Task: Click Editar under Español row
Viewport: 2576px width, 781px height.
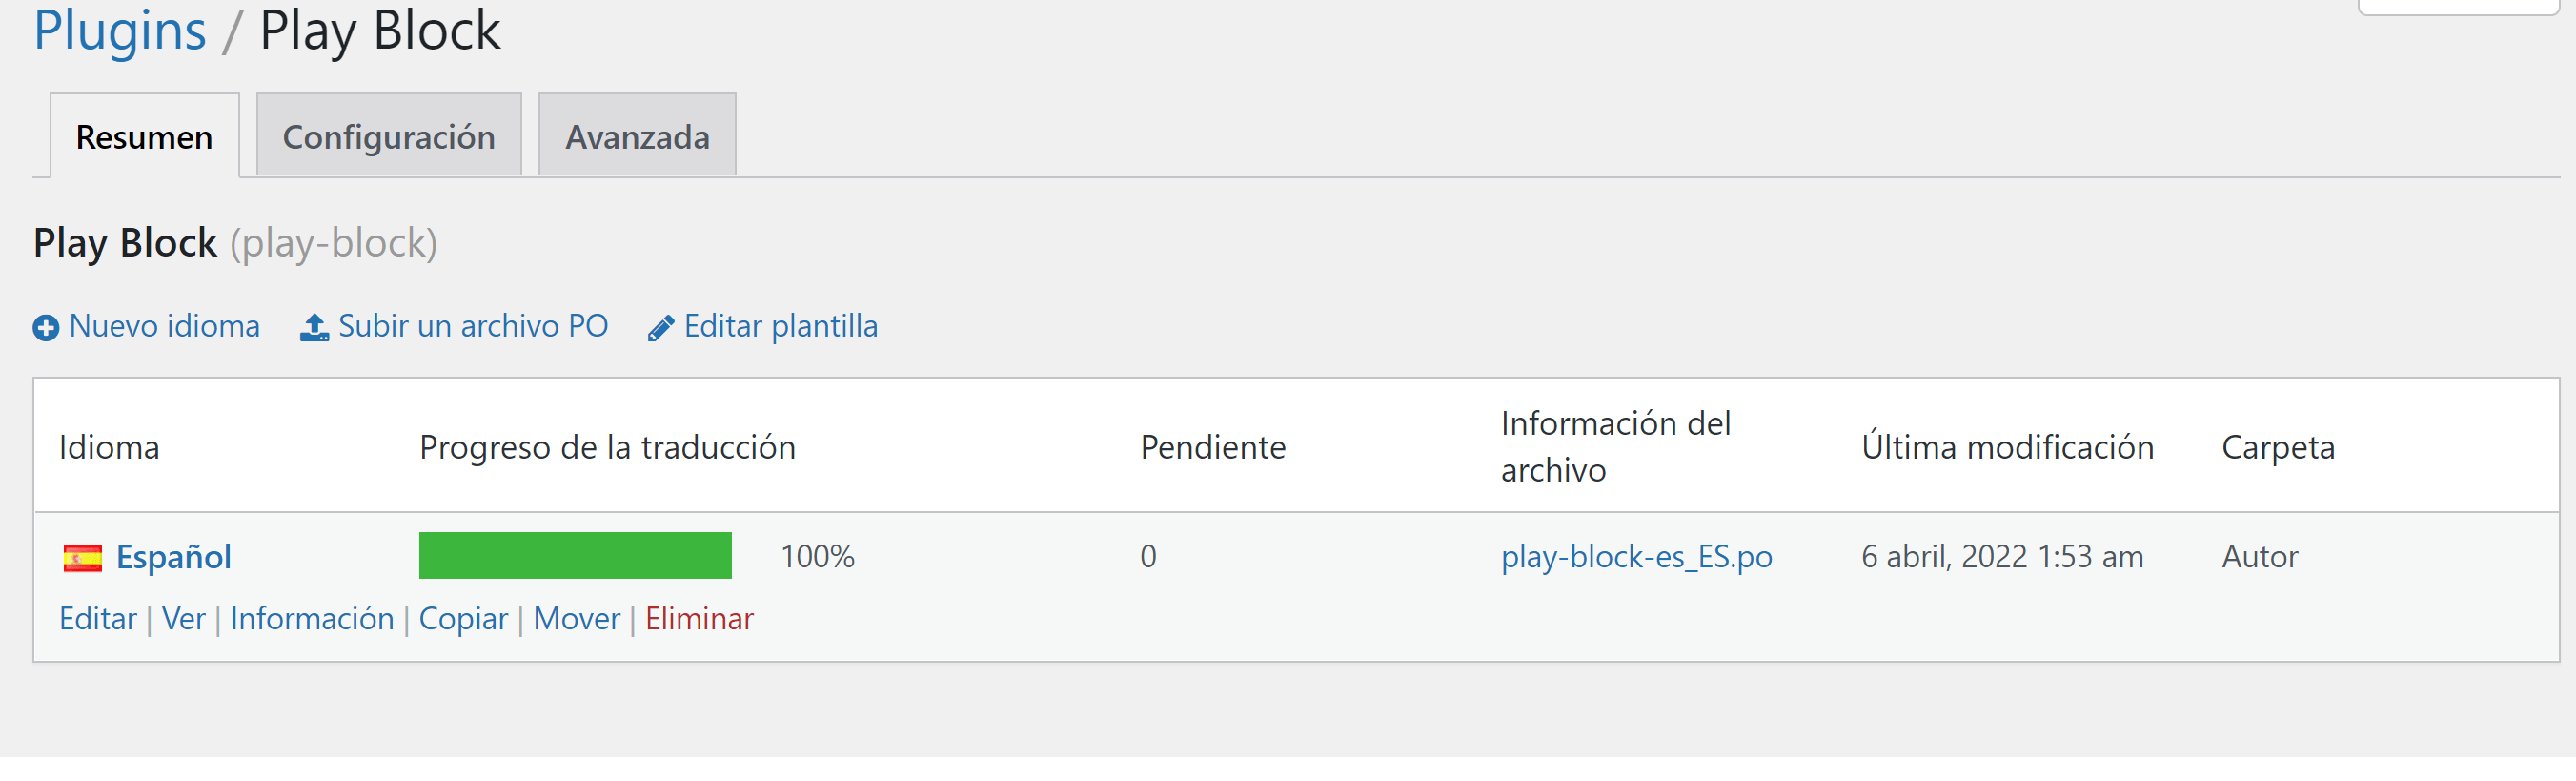Action: coord(98,619)
